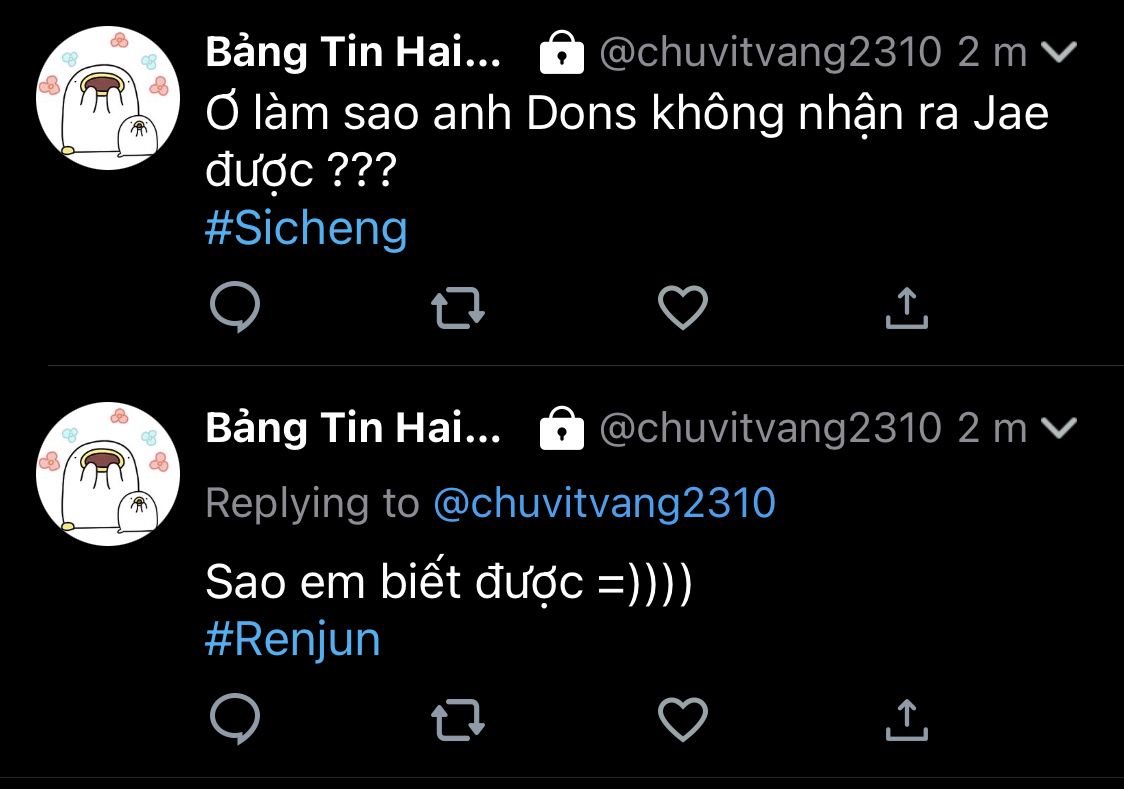Screen dimensions: 1124x789
Task: Open the @chuvitvang2310 mention in Replying to
Action: (x=604, y=503)
